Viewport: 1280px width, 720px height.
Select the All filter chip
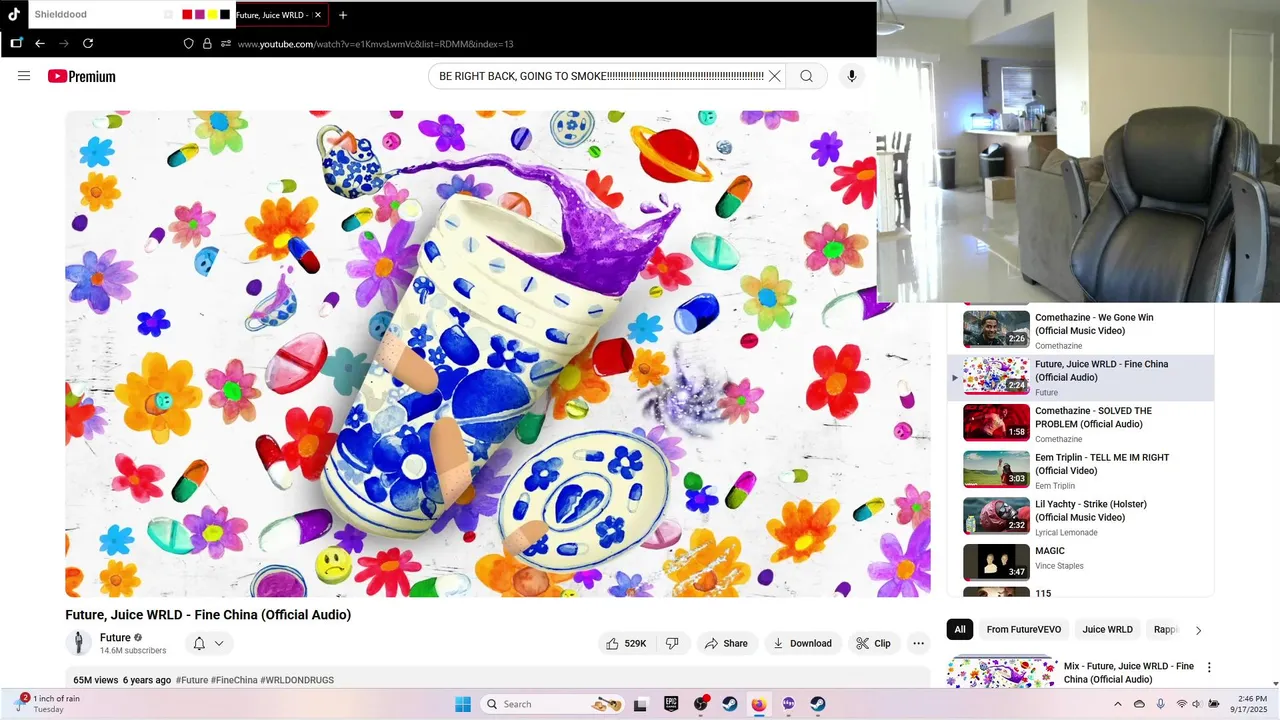tap(960, 629)
